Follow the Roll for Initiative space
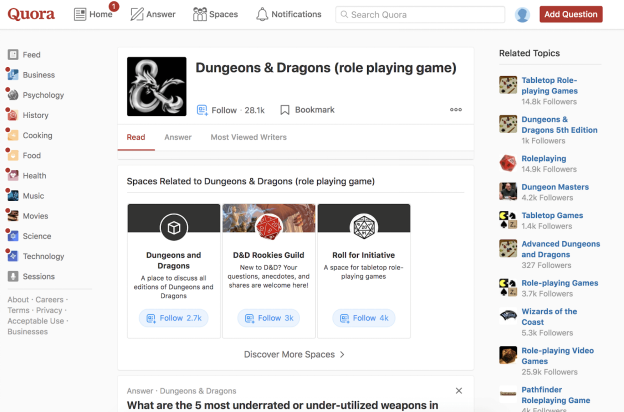This screenshot has height=412, width=624. 364,318
